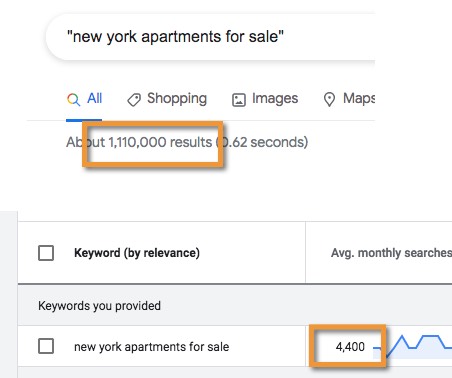This screenshot has height=378, width=452.
Task: Click inside the Google search query field
Action: 211,37
